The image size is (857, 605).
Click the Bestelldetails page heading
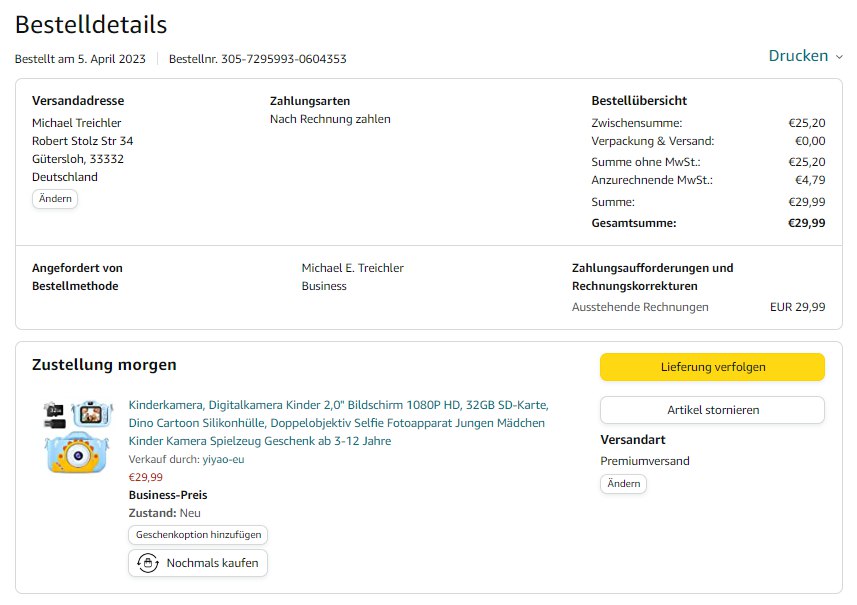pyautogui.click(x=91, y=24)
